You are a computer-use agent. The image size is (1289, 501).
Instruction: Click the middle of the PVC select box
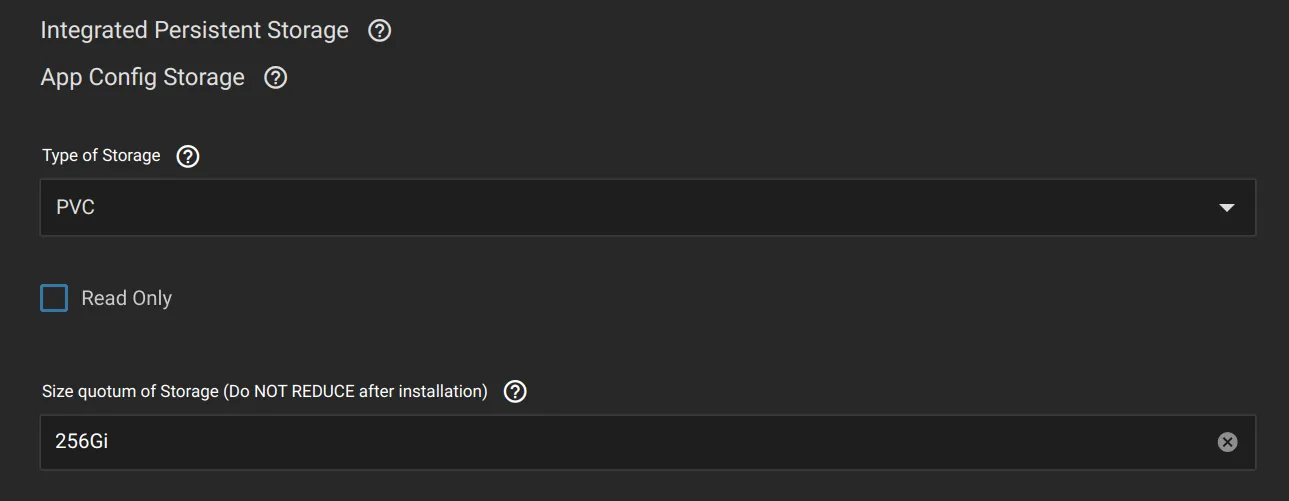point(647,208)
